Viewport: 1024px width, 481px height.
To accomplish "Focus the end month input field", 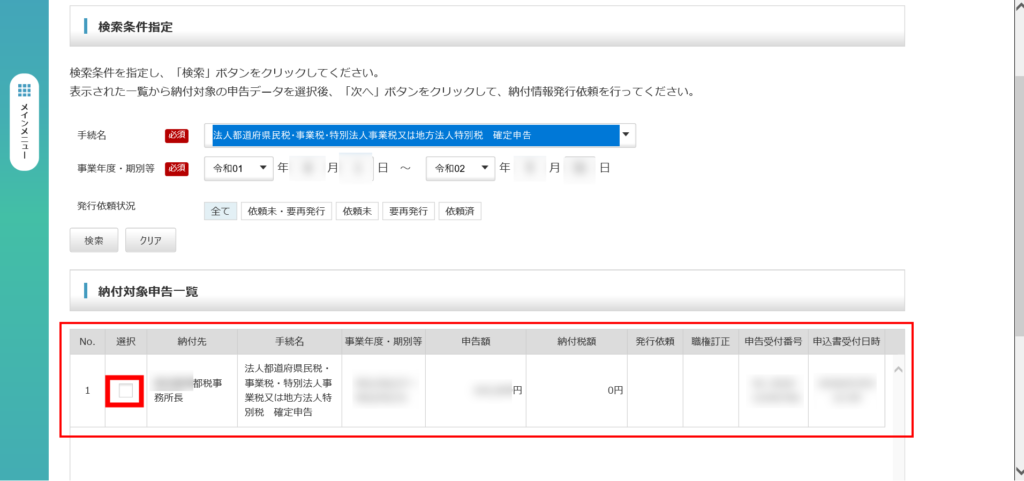I will 530,167.
